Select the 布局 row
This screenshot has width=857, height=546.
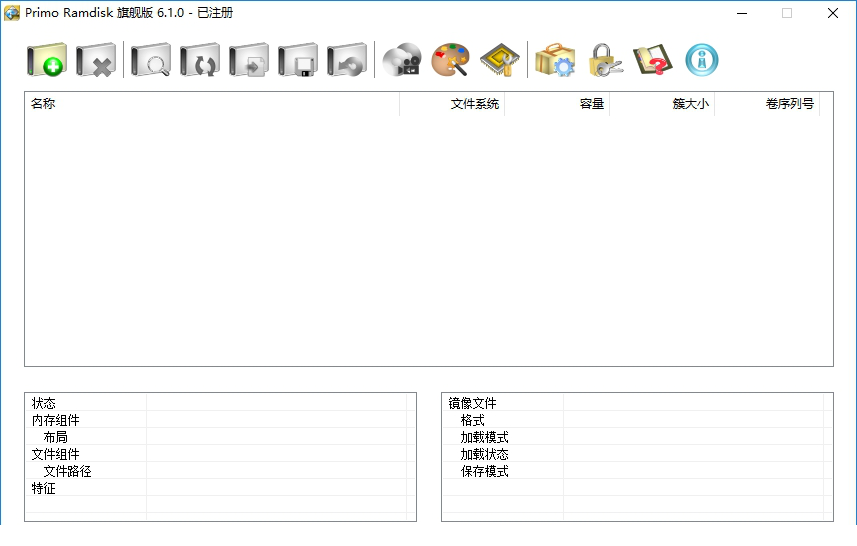pos(220,437)
